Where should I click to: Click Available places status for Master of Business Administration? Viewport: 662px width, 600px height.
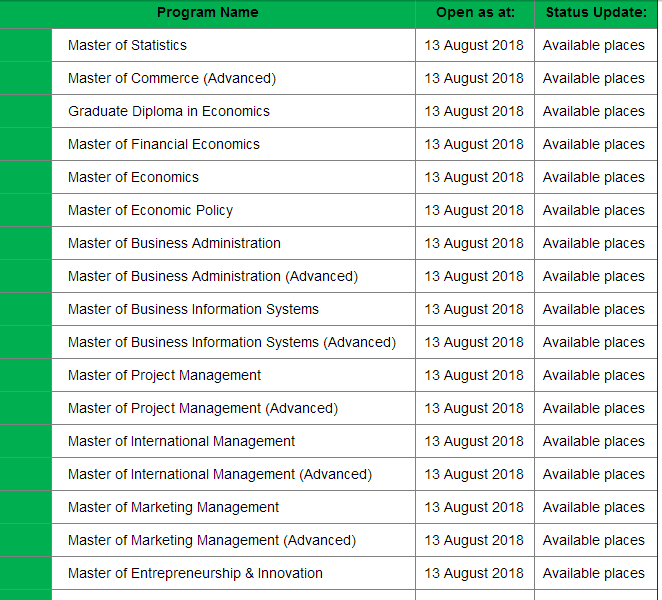tap(594, 243)
